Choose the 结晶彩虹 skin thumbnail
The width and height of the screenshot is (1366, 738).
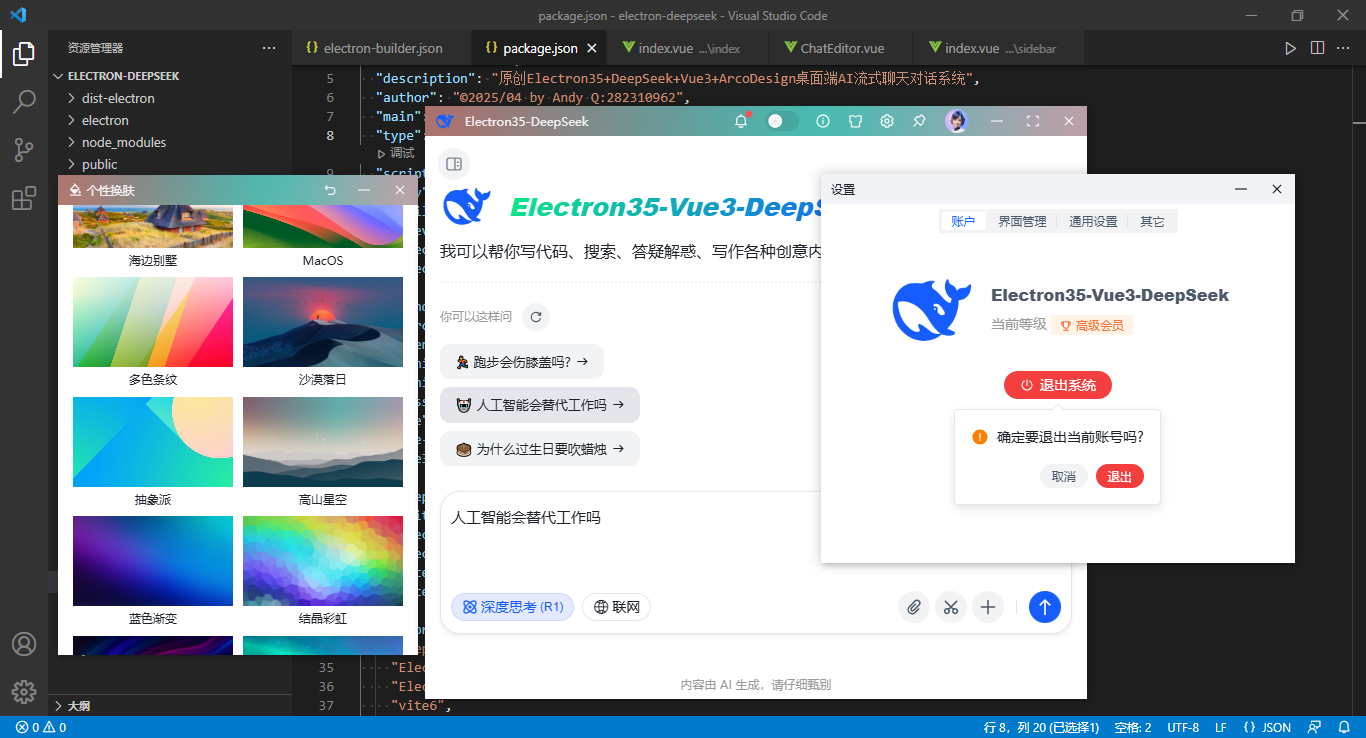pos(323,561)
